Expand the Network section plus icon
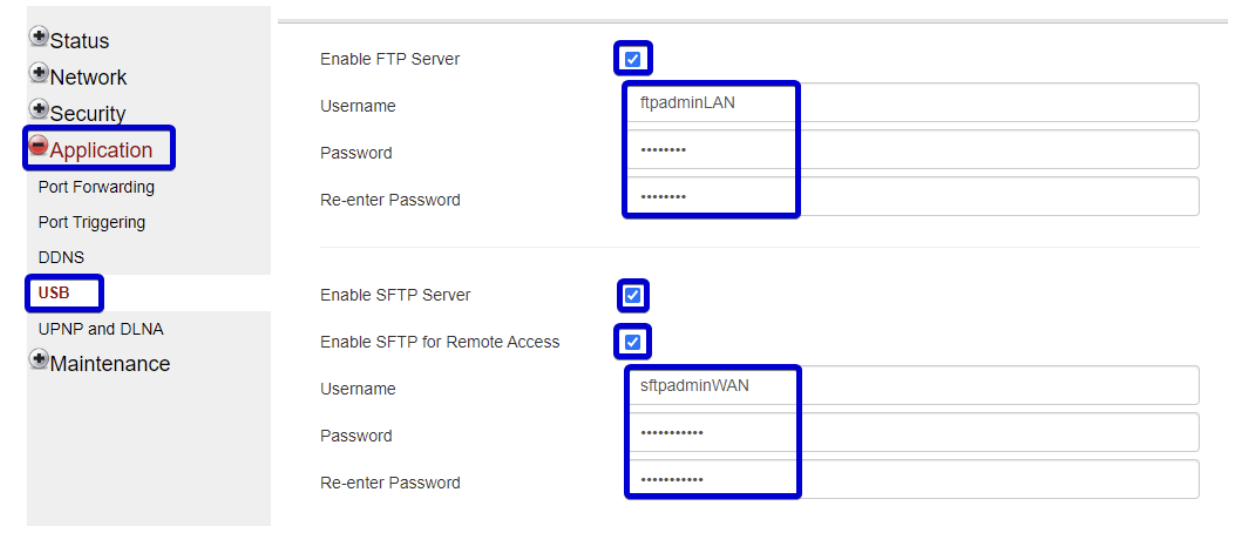Viewport: 1257px width, 551px height. click(39, 73)
